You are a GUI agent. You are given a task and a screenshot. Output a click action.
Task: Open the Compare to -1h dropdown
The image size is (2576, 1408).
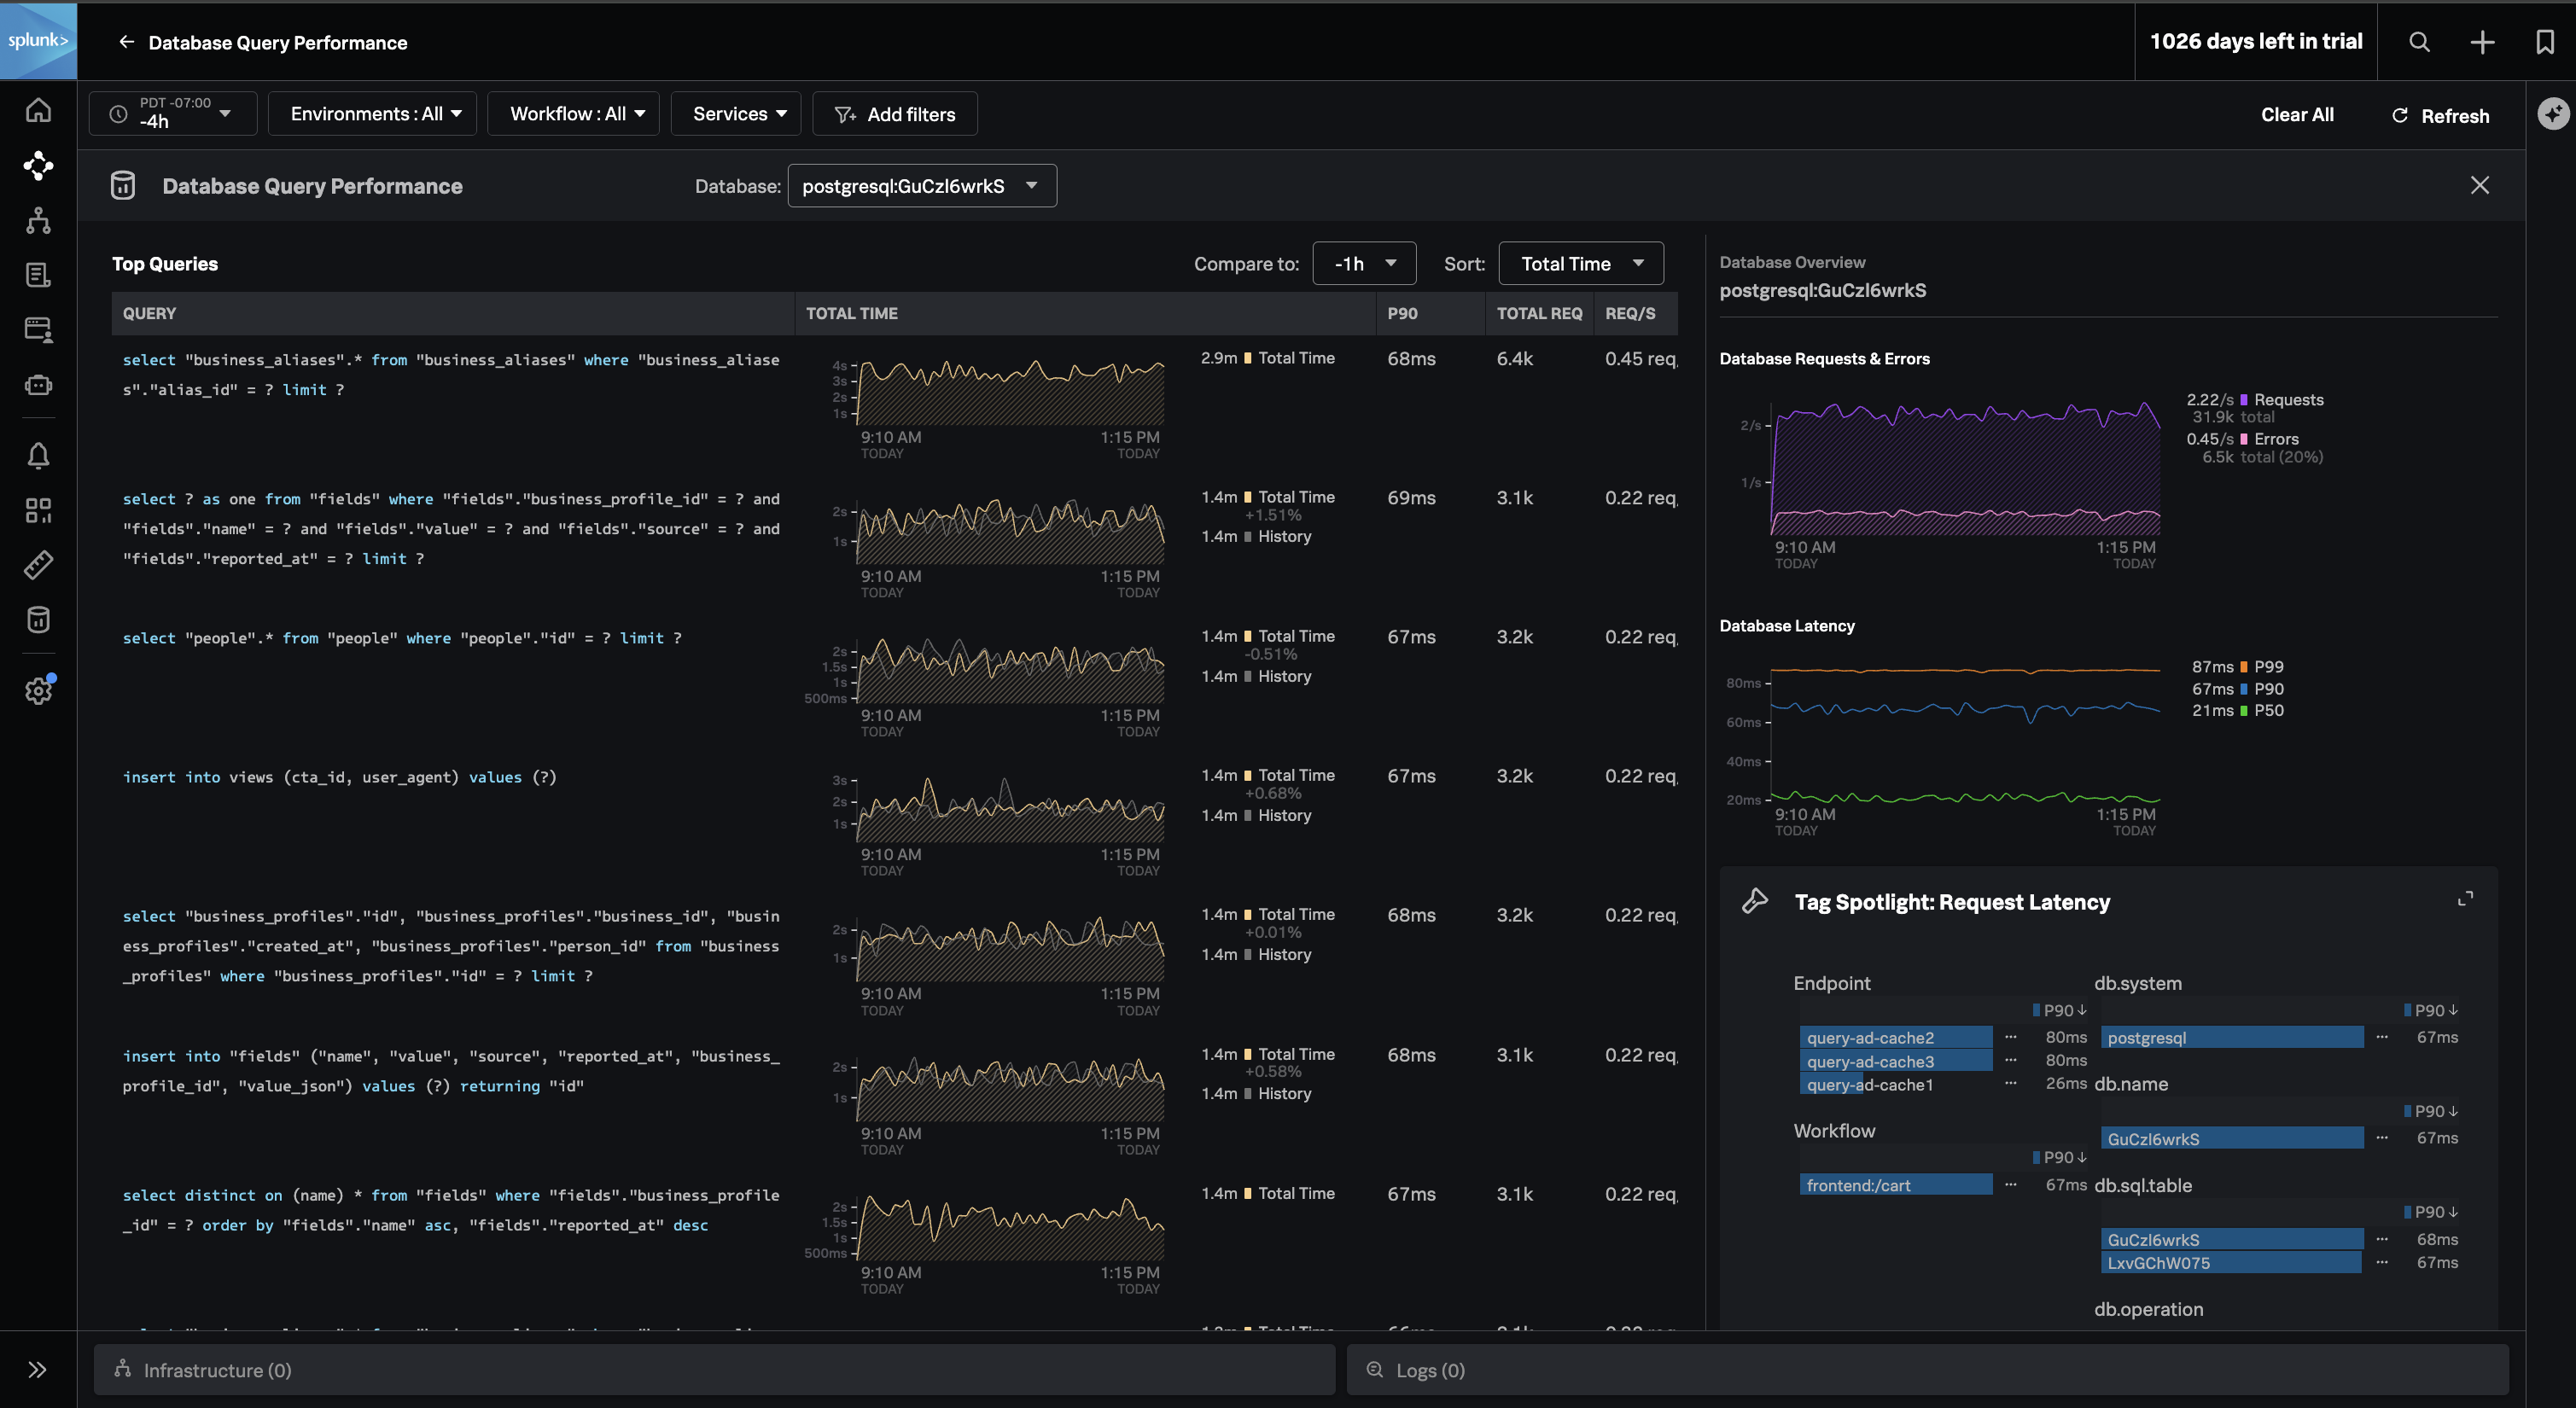[x=1363, y=264]
